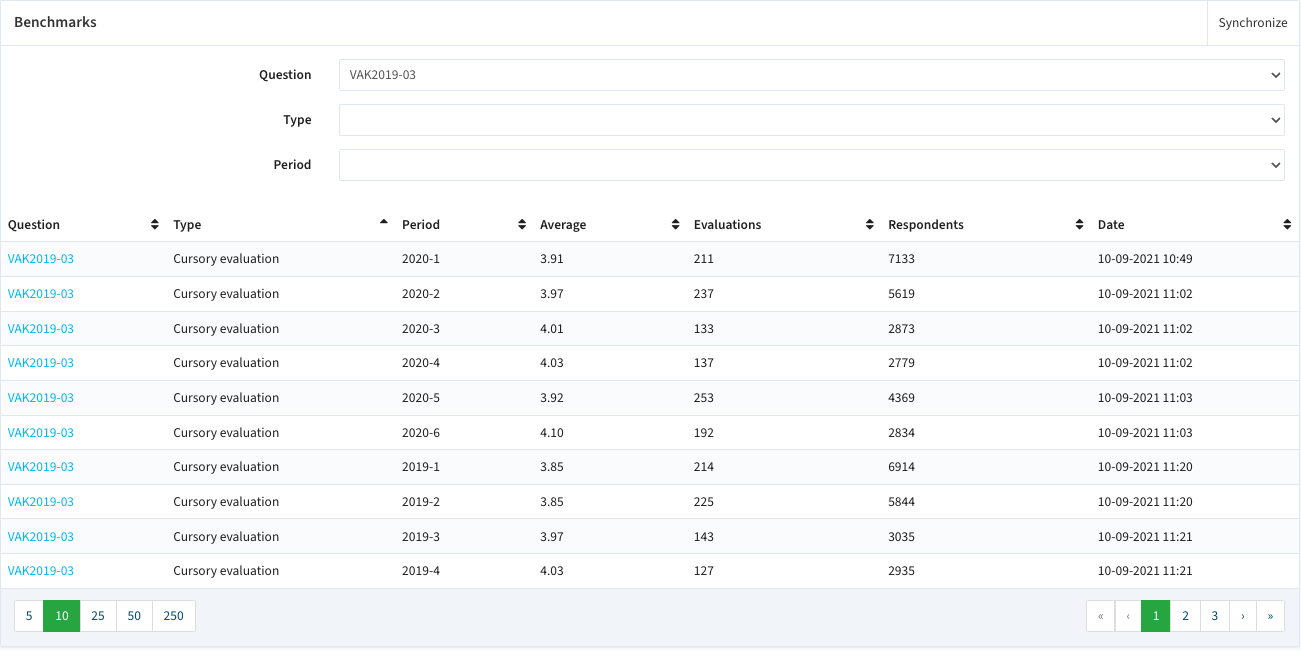Select period cell 2020-4
Image resolution: width=1301 pixels, height=651 pixels.
[x=421, y=363]
